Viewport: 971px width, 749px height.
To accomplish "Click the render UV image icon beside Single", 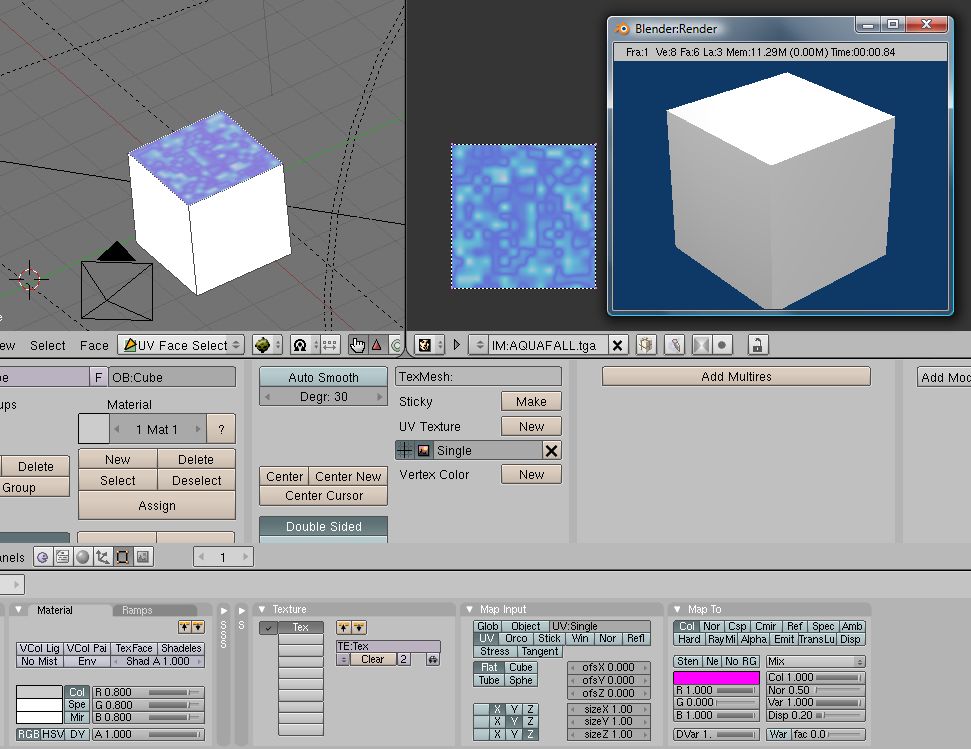I will click(x=424, y=451).
